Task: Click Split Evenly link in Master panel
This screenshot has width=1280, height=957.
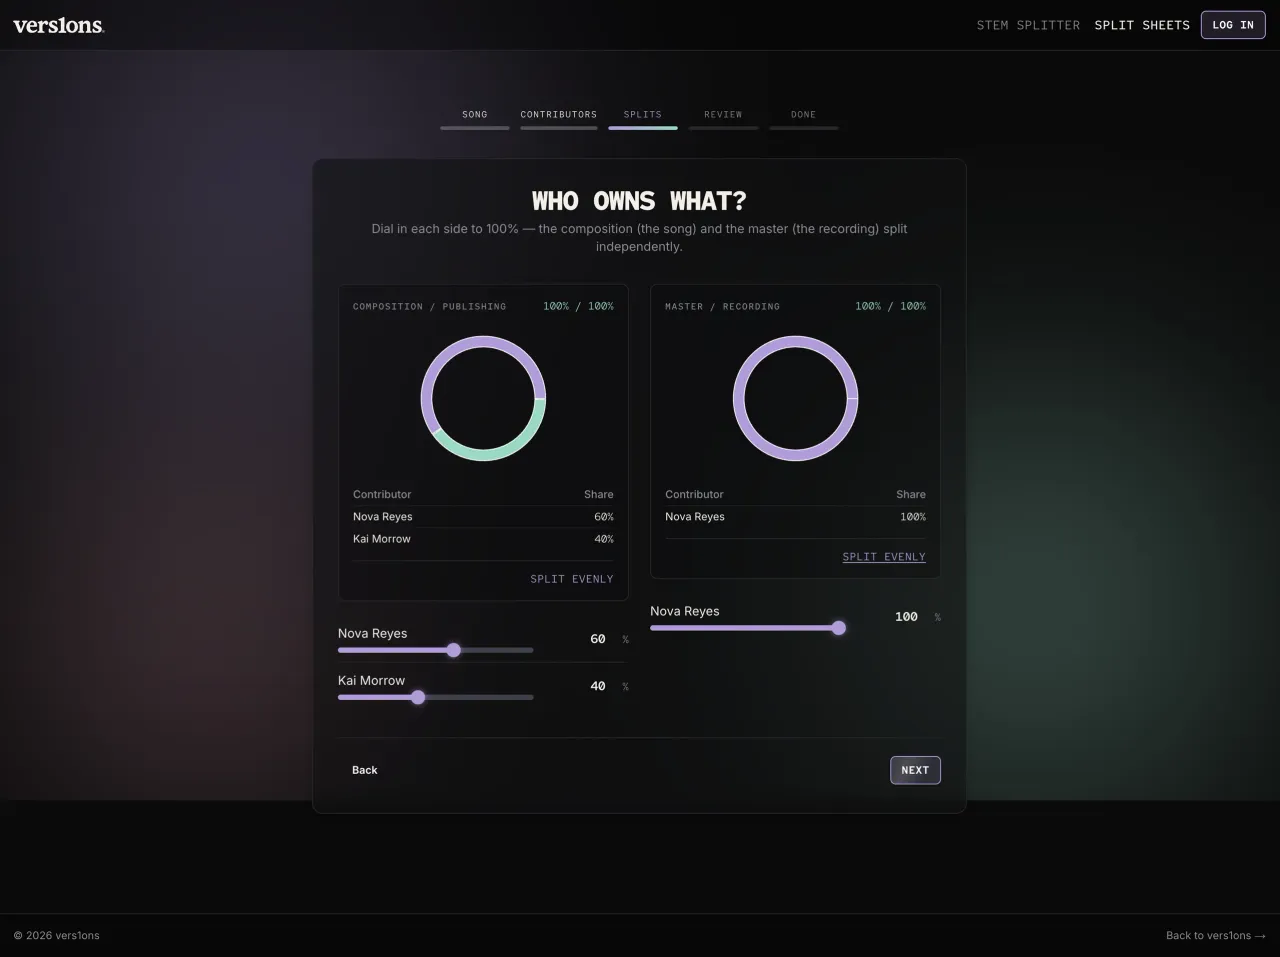Action: click(x=884, y=557)
